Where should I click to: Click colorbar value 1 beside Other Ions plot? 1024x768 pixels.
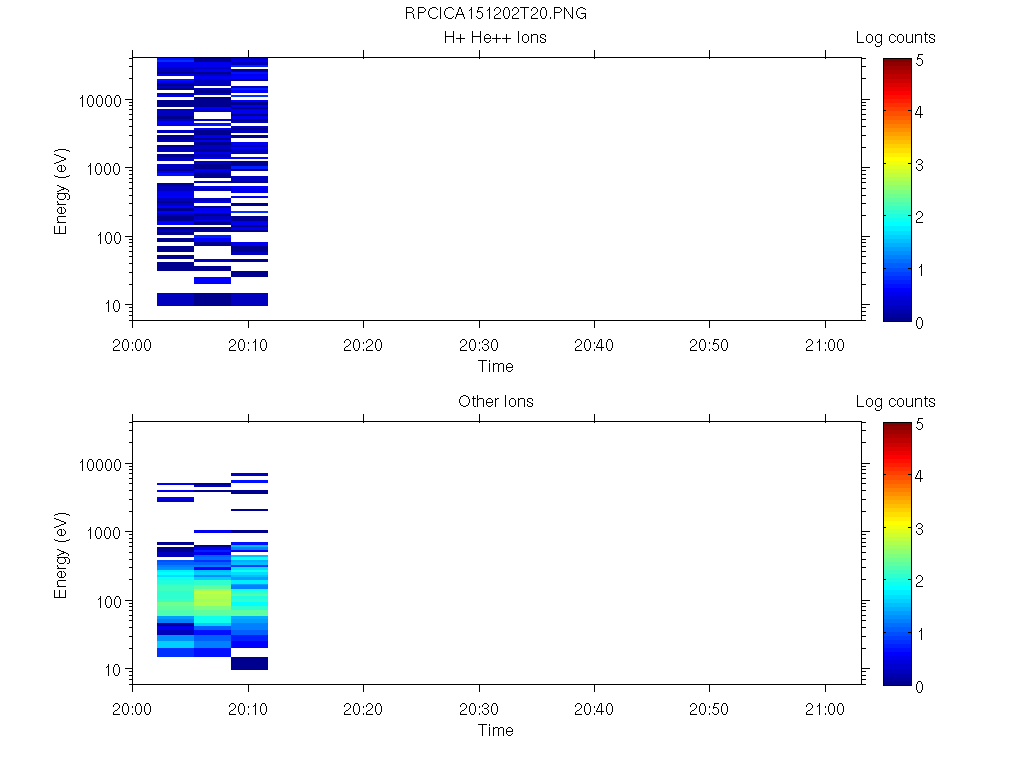point(920,633)
